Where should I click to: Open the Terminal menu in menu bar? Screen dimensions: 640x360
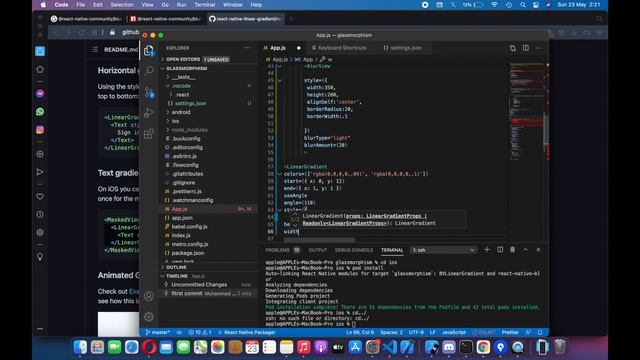(x=204, y=5)
